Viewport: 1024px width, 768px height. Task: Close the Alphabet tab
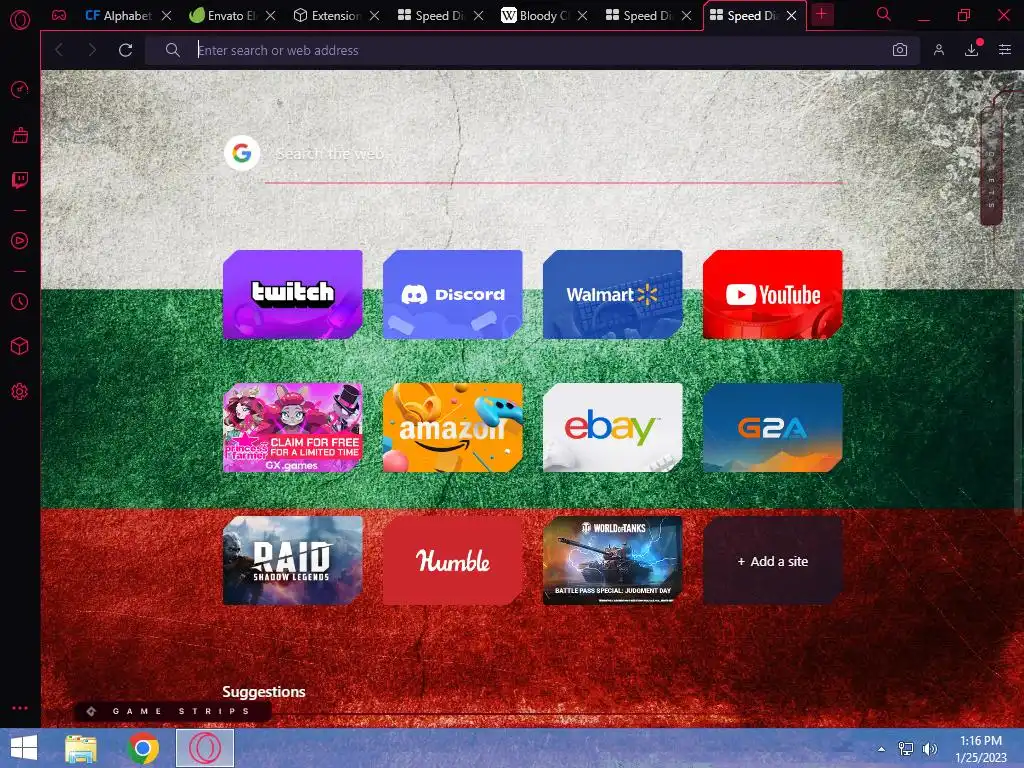[x=167, y=15]
